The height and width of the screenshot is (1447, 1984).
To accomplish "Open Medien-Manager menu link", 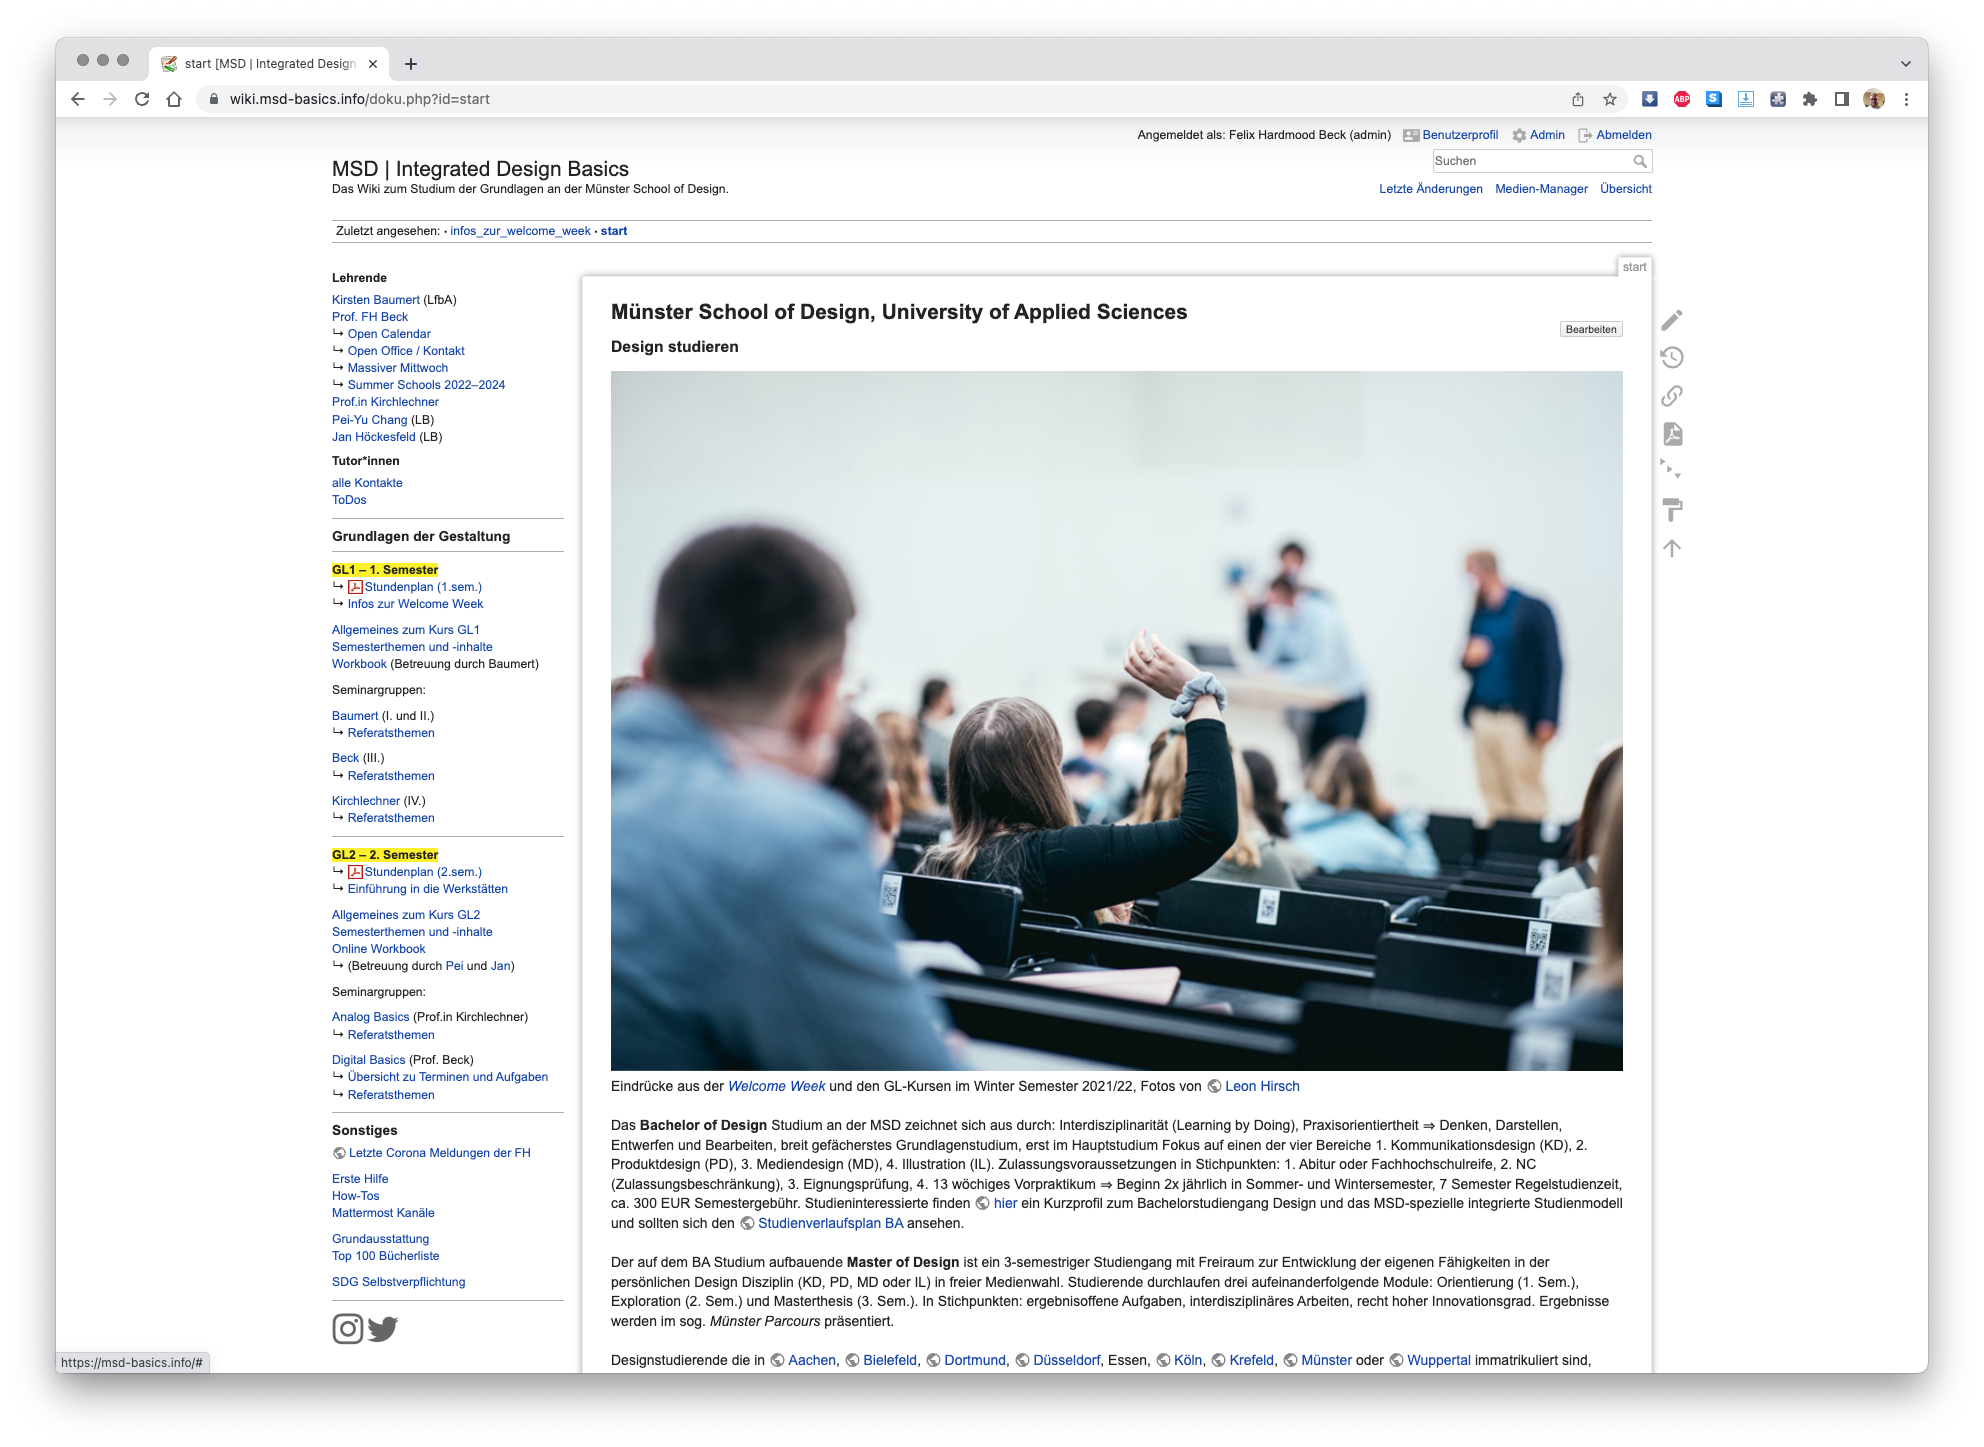I will (1541, 189).
